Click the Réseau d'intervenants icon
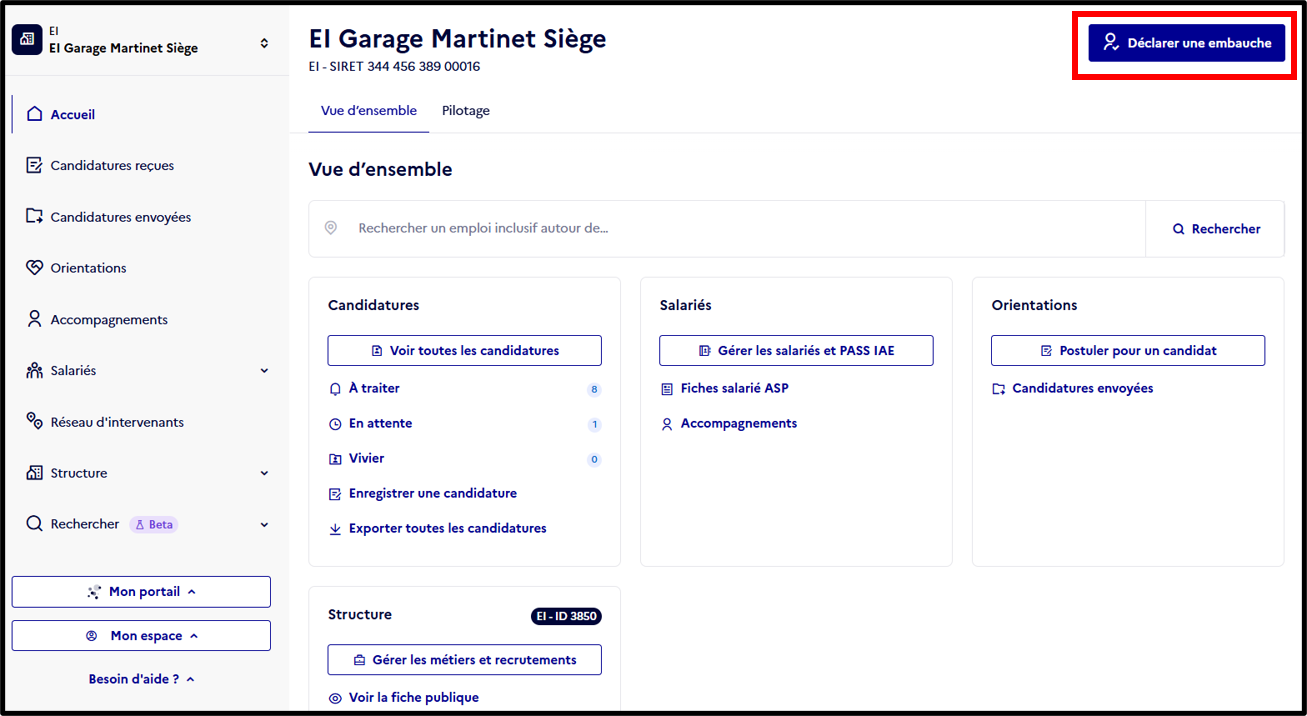1307x716 pixels. click(x=35, y=421)
